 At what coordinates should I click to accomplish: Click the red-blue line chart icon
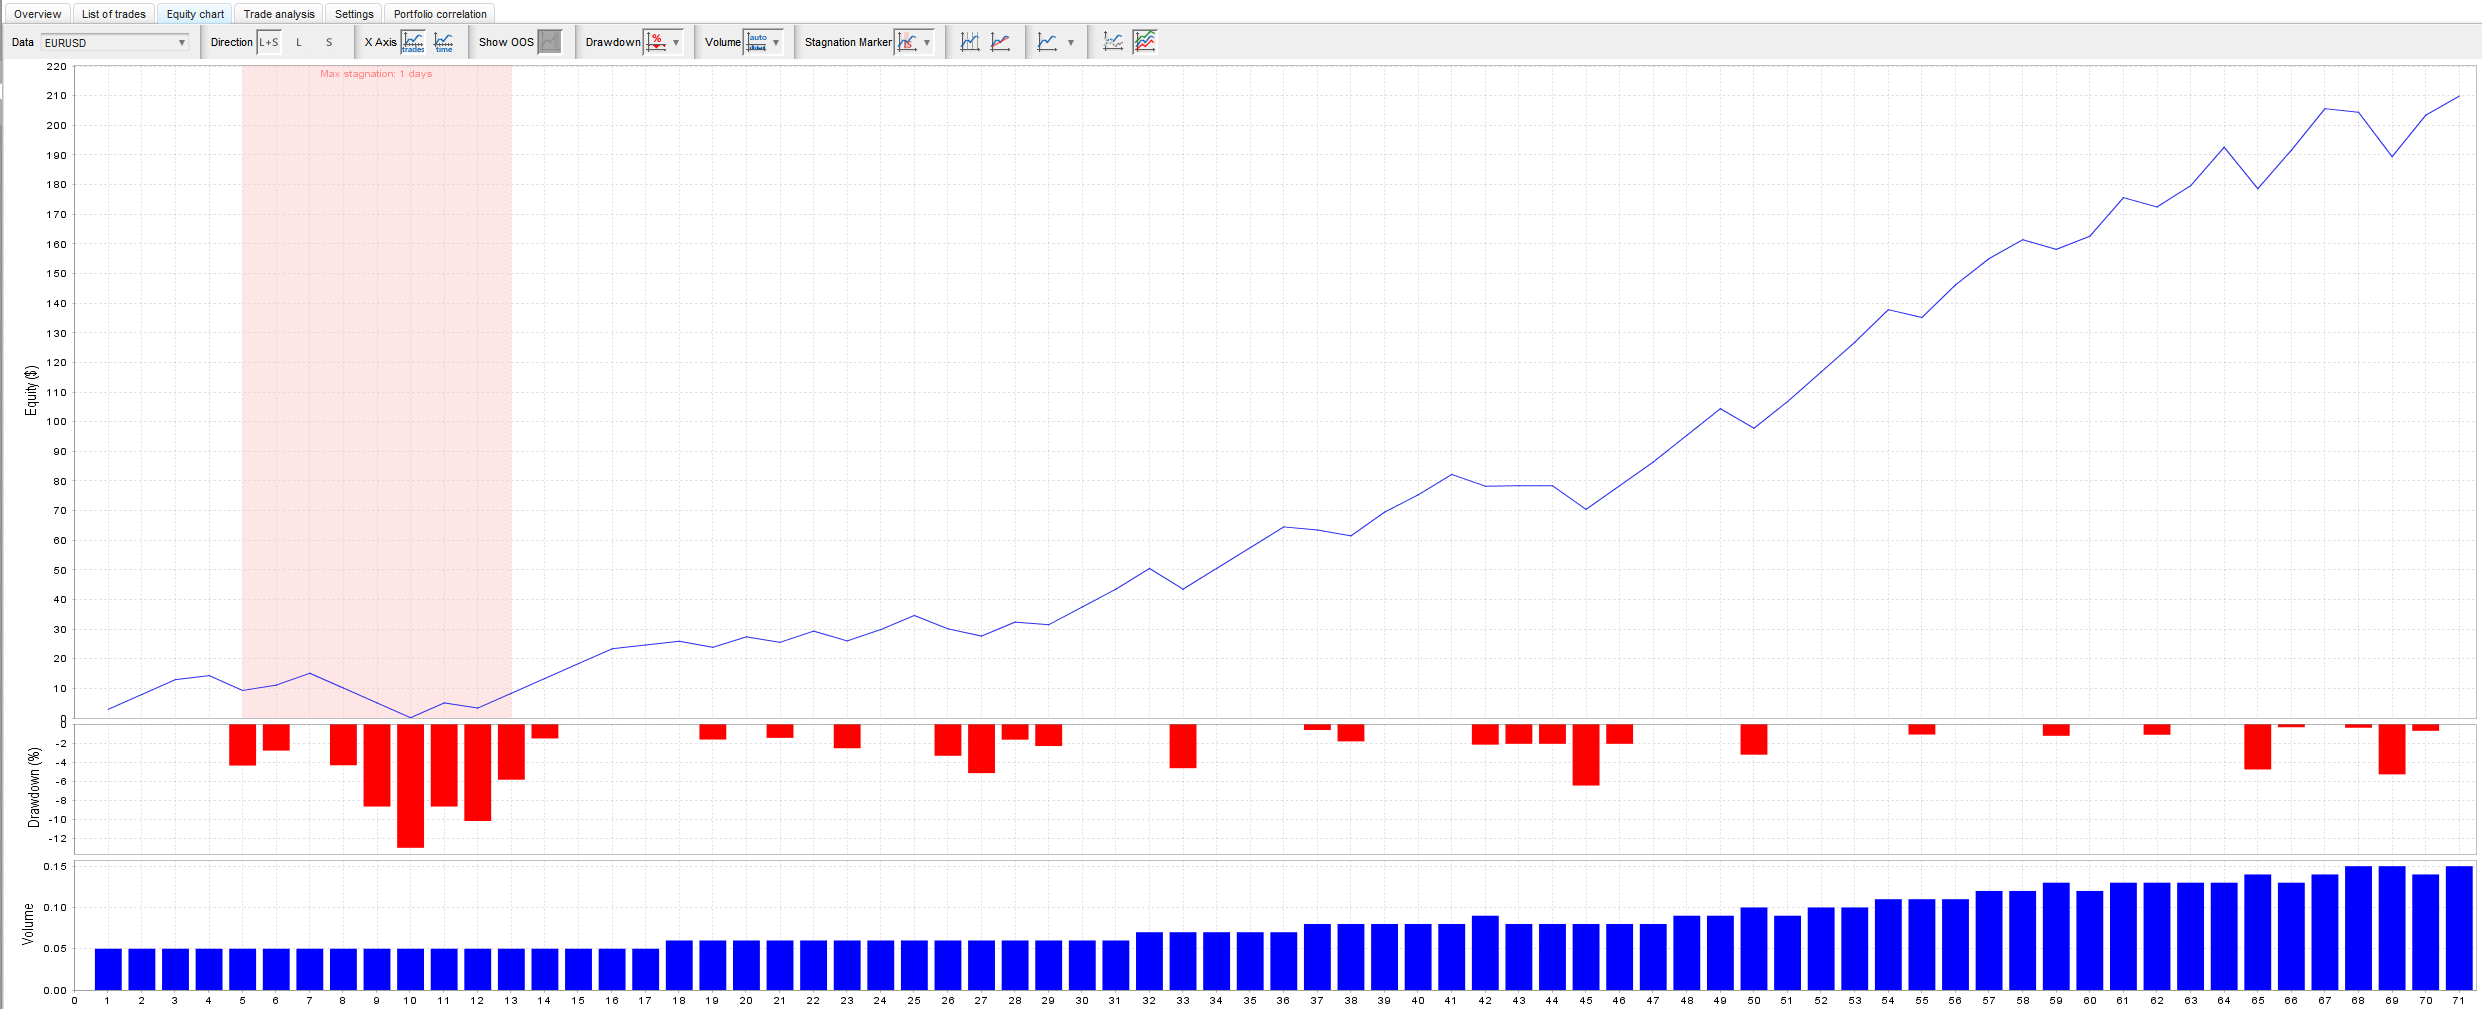click(1000, 42)
